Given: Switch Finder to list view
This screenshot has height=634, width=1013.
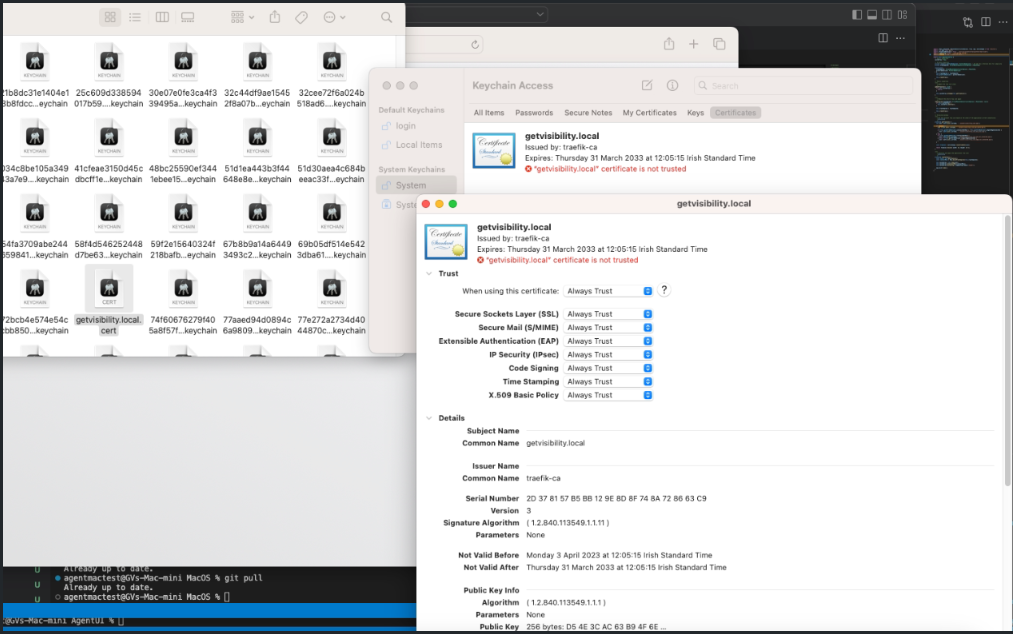Looking at the screenshot, I should 135,18.
